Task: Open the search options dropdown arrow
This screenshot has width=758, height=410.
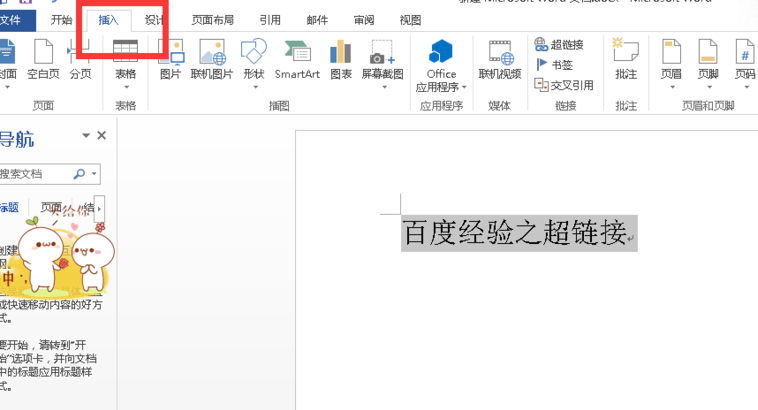Action: (x=94, y=174)
